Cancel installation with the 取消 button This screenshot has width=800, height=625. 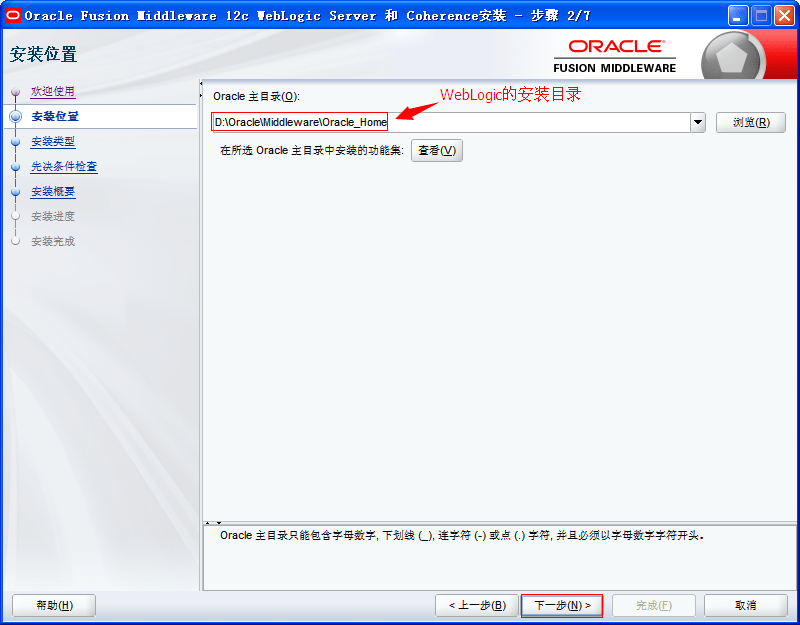point(745,605)
